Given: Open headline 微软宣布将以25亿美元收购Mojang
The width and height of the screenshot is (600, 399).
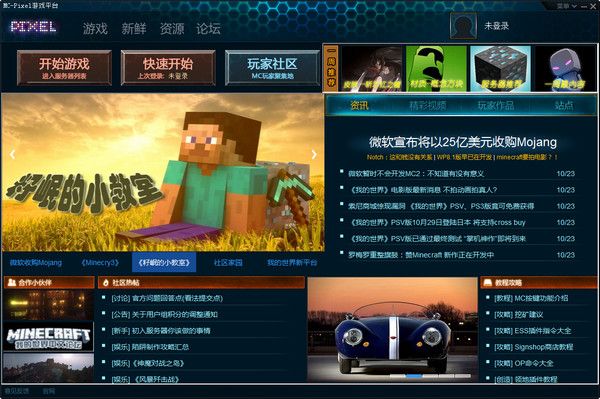Looking at the screenshot, I should click(463, 142).
